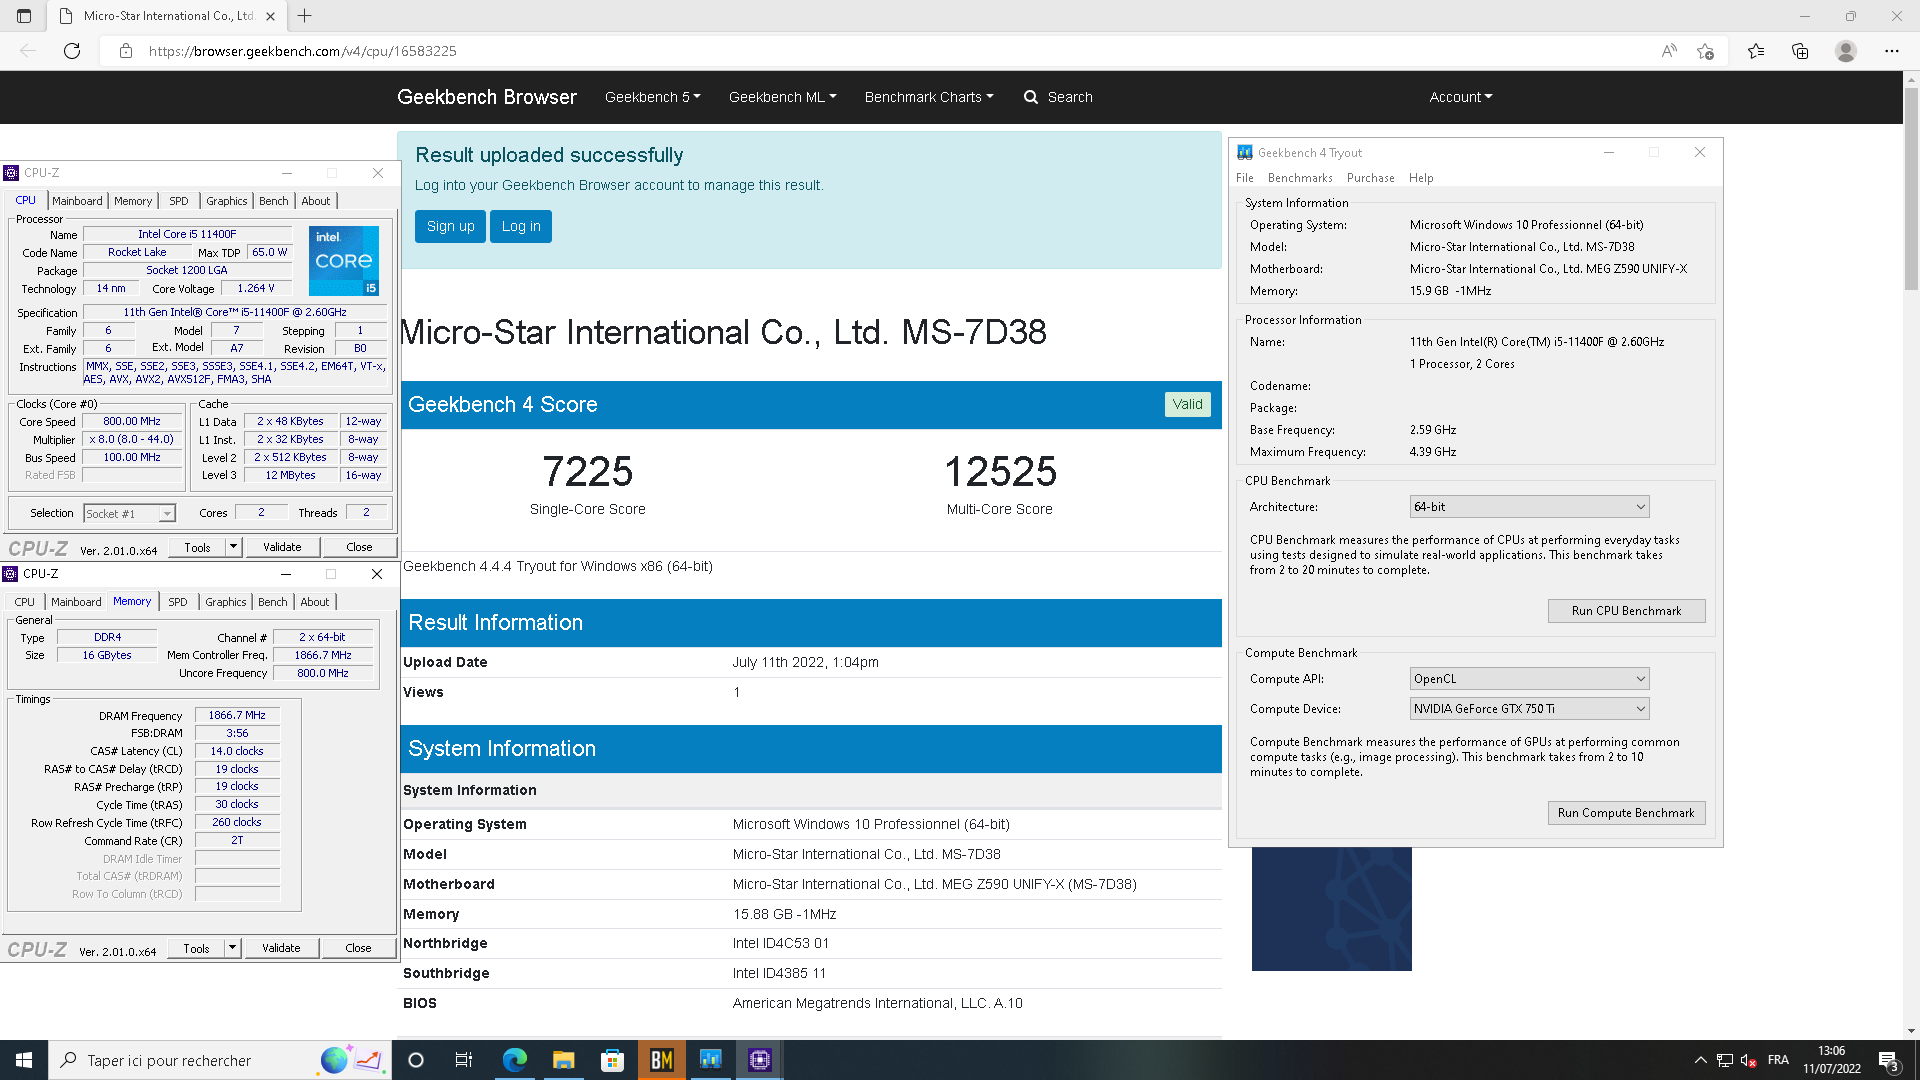Open the Favorites list icon
This screenshot has height=1080, width=1920.
coord(1756,51)
